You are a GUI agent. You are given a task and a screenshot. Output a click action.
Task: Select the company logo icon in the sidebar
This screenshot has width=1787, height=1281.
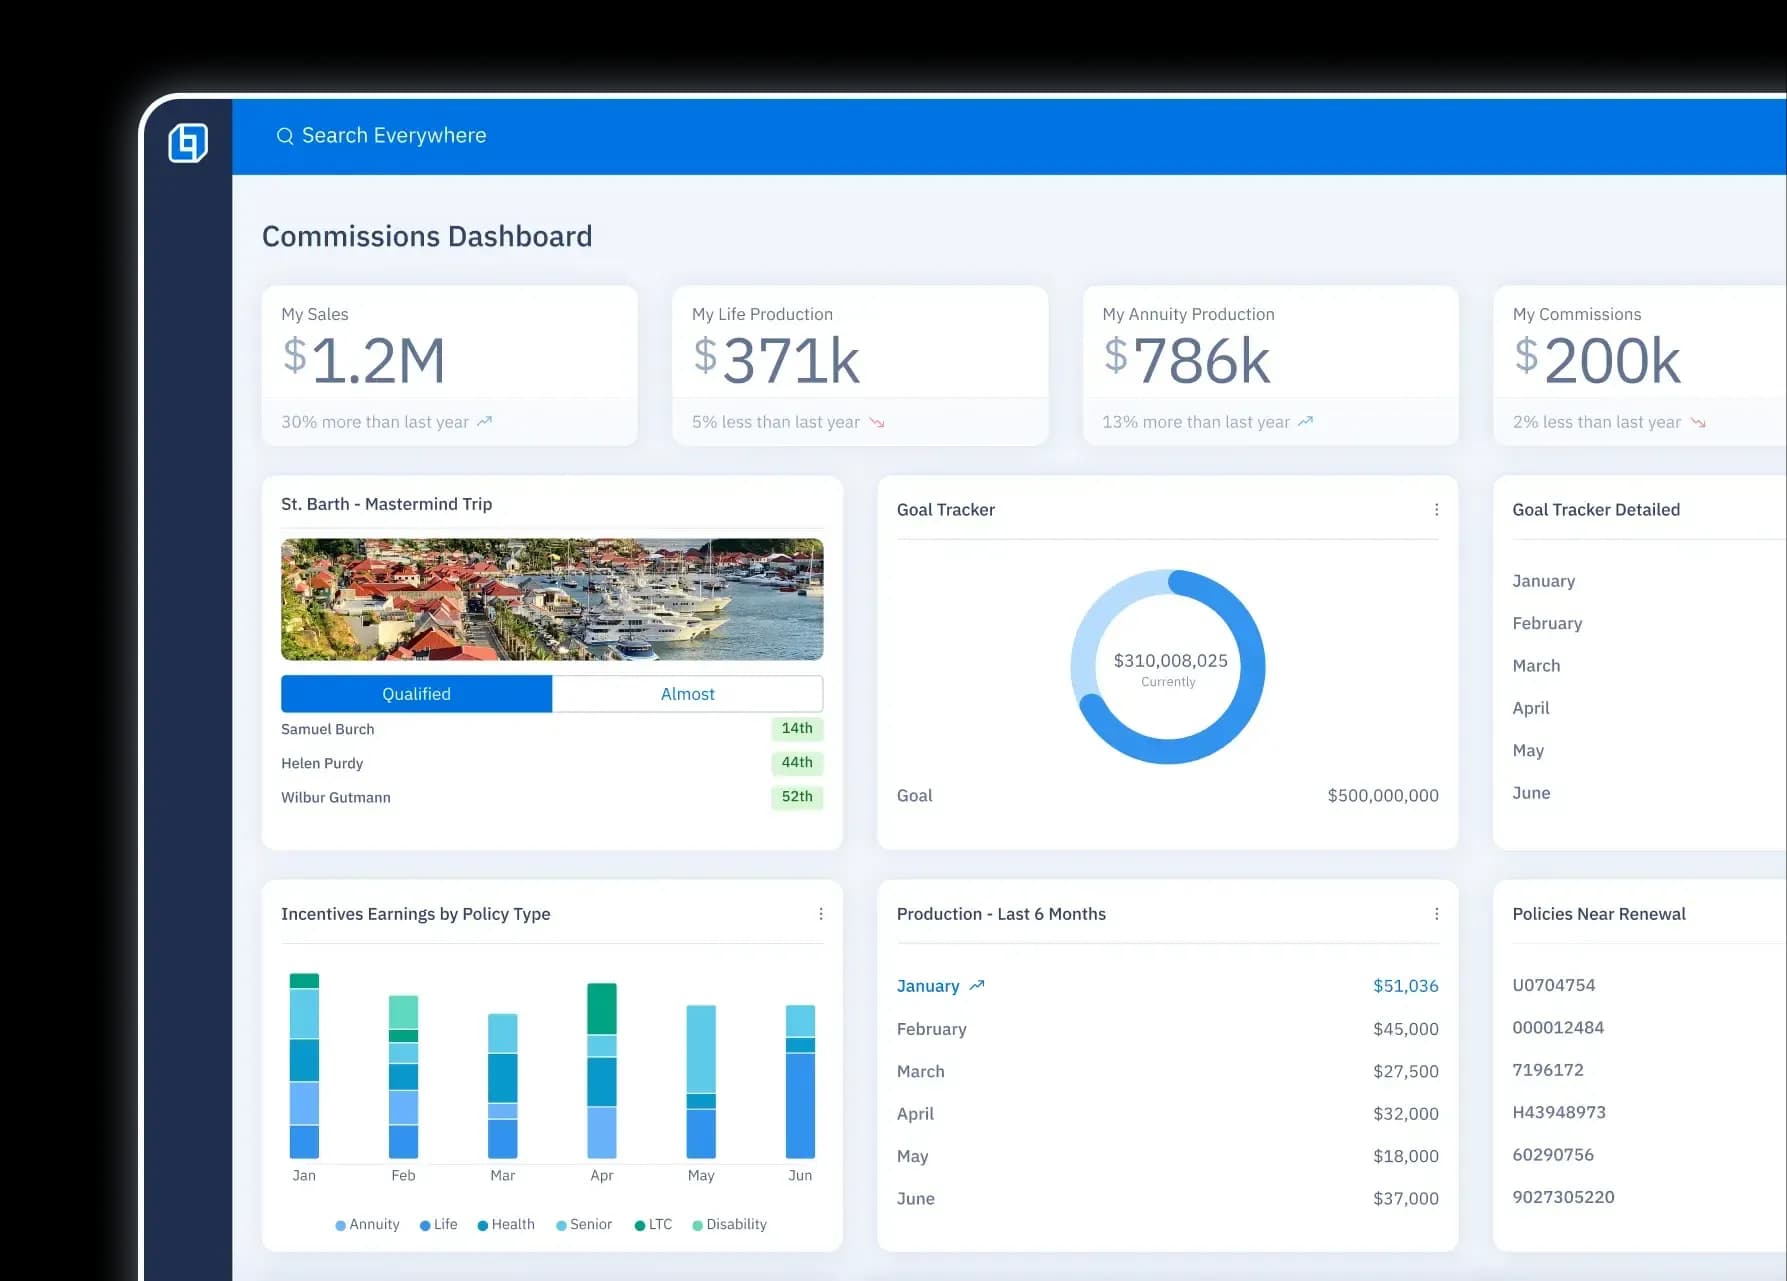(x=190, y=142)
